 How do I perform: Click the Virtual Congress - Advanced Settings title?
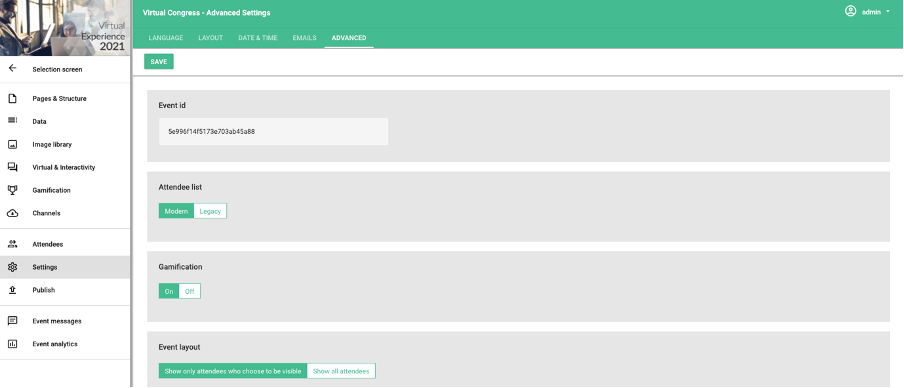[x=206, y=13]
